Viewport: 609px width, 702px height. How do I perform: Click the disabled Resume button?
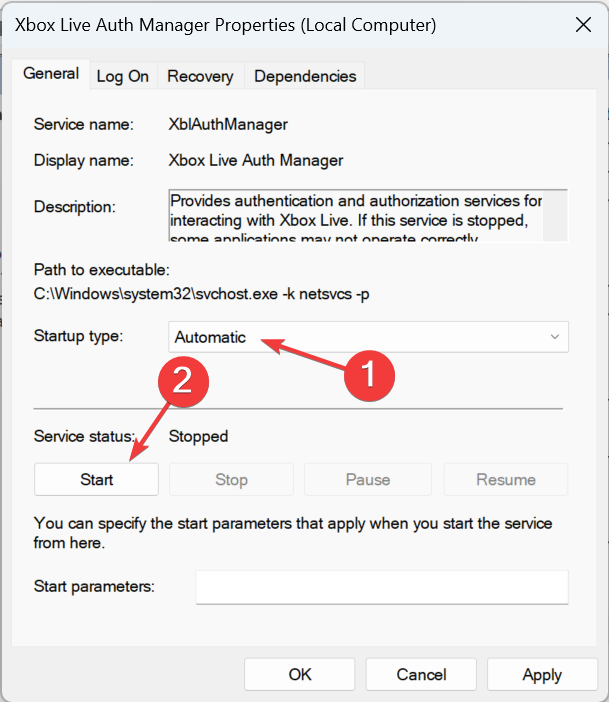[x=506, y=479]
